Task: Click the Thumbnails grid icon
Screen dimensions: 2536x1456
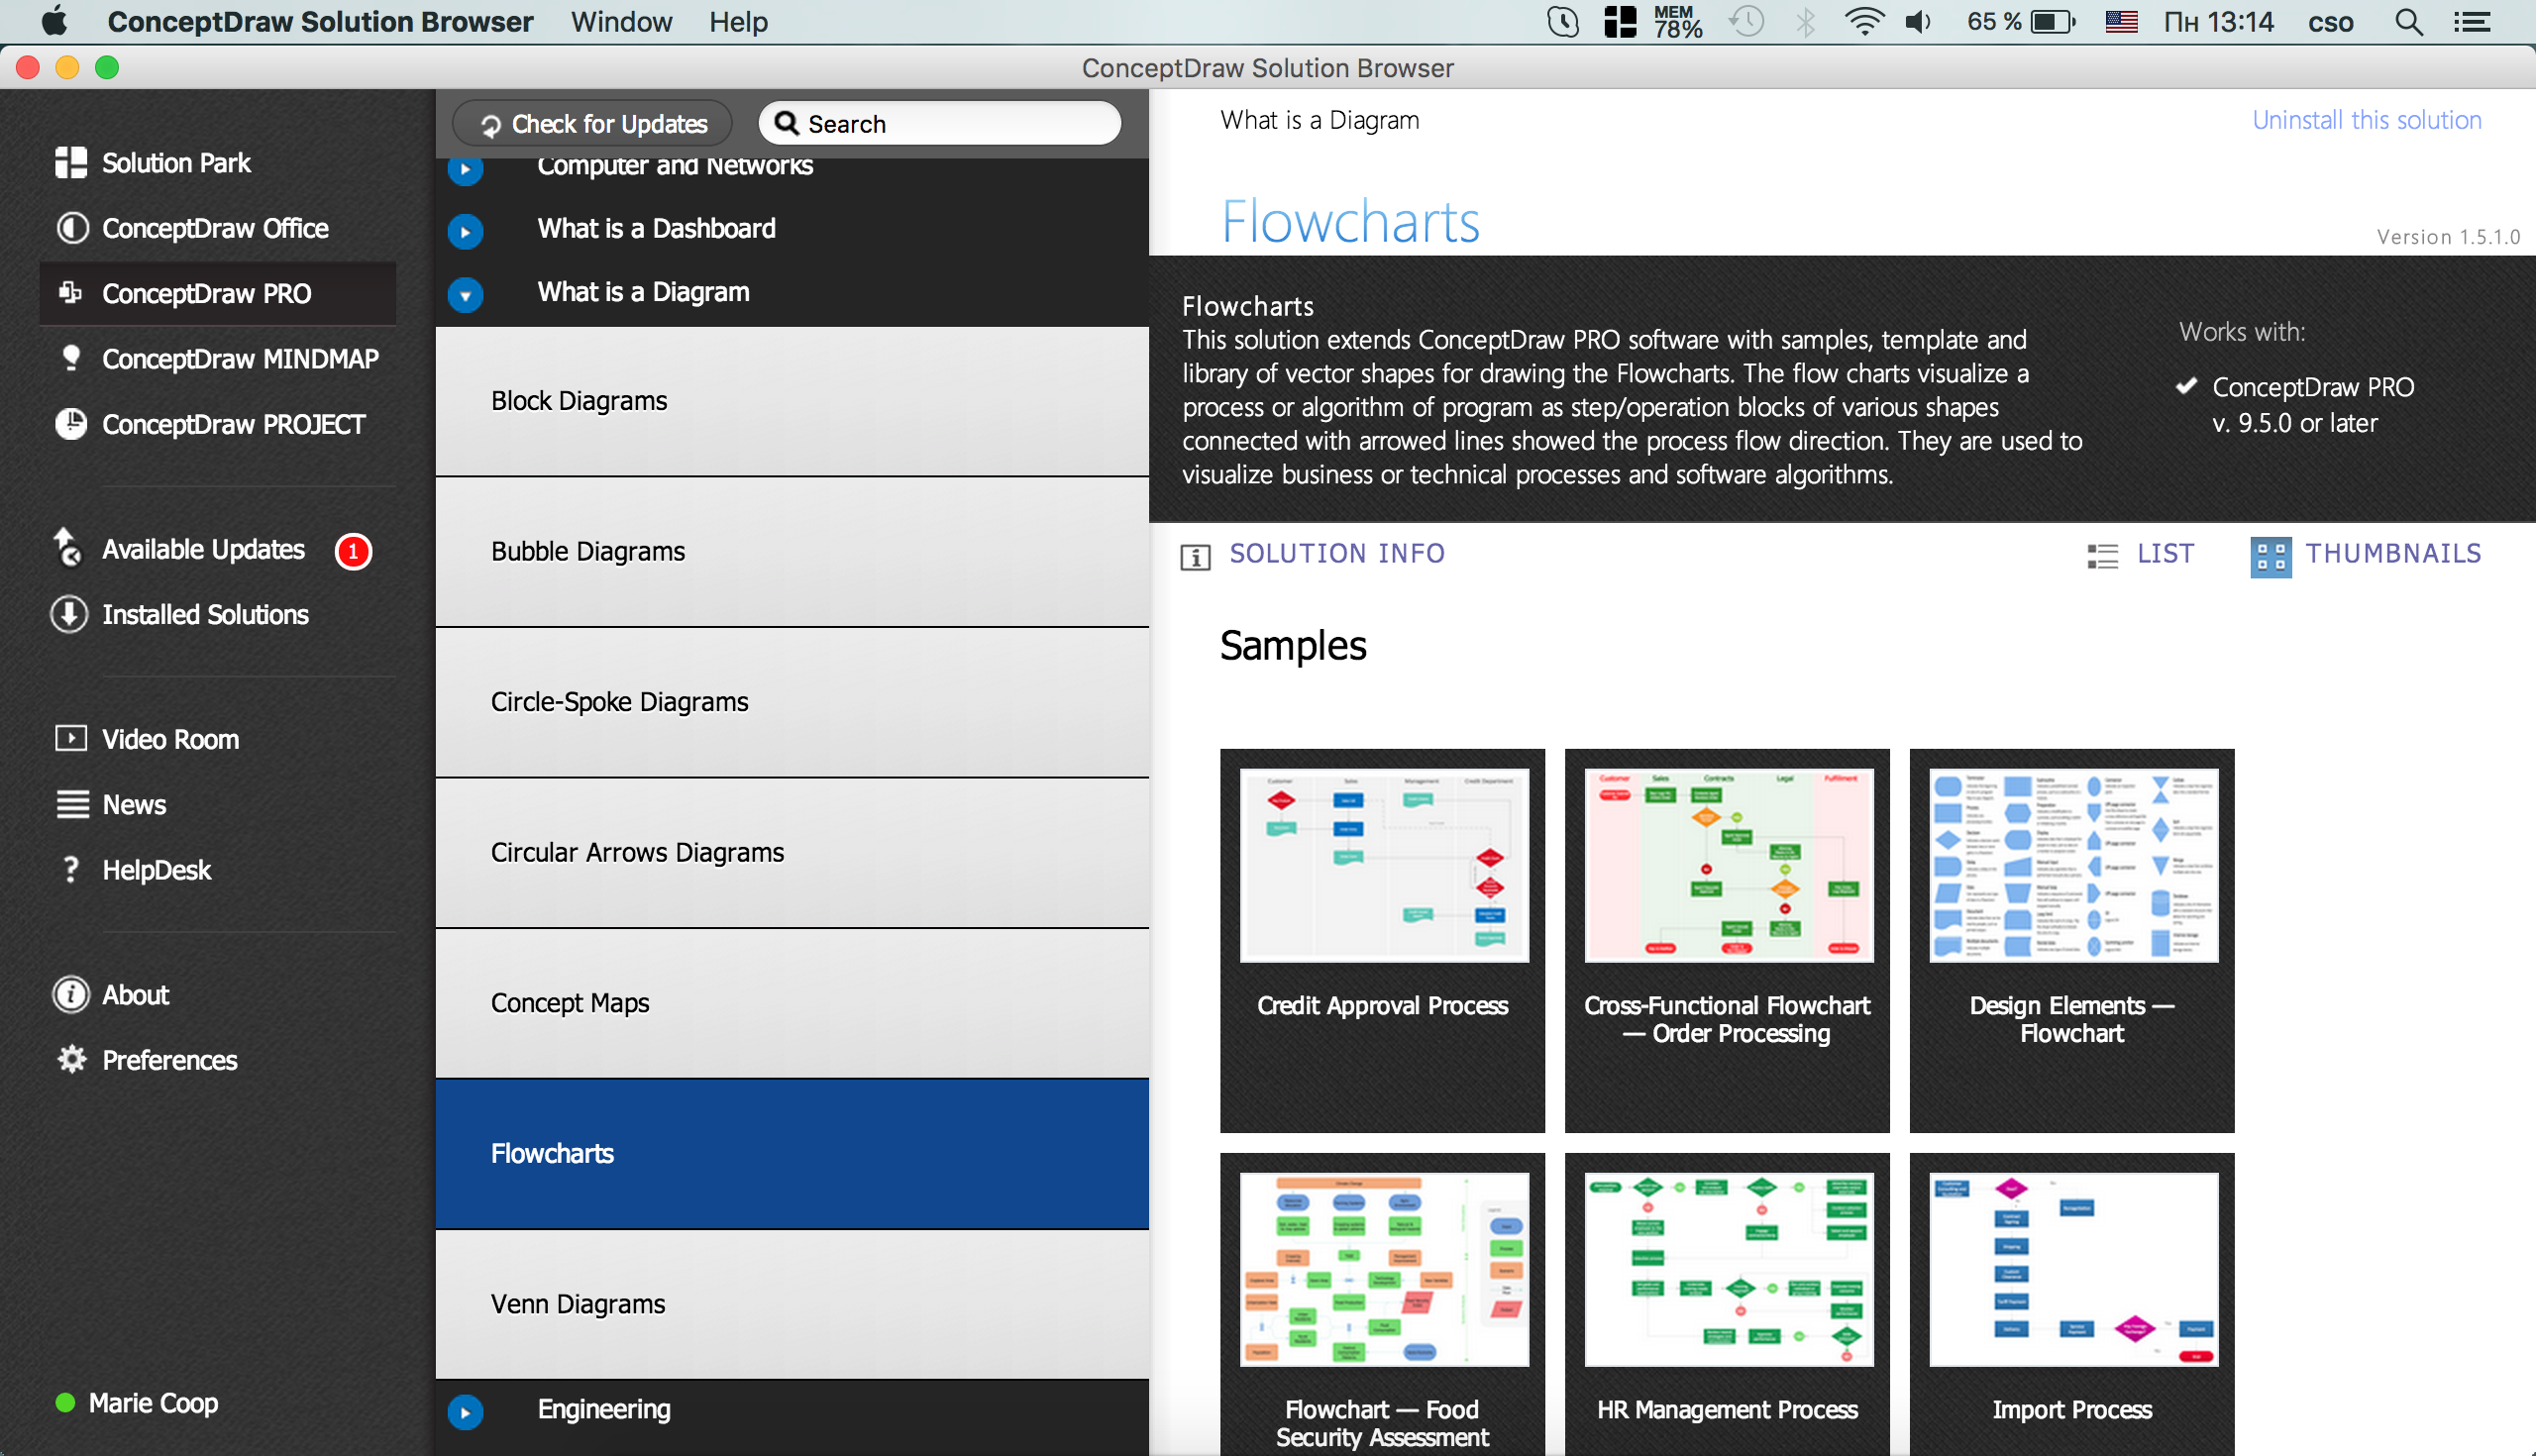Action: [2271, 556]
